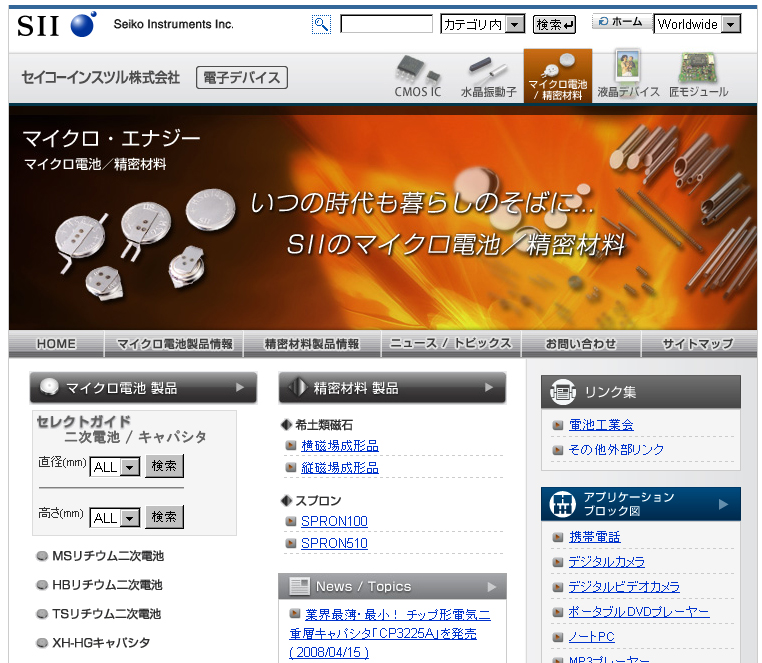The height and width of the screenshot is (663, 762).
Task: Open the カテゴリ内 search scope dropdown
Action: point(483,23)
